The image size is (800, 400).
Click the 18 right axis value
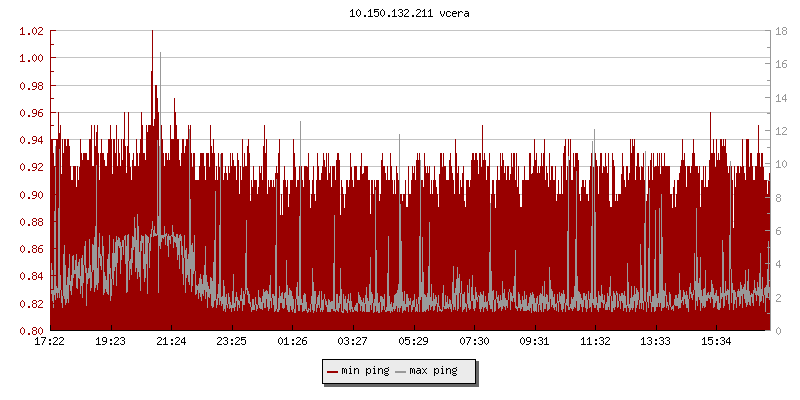782,31
